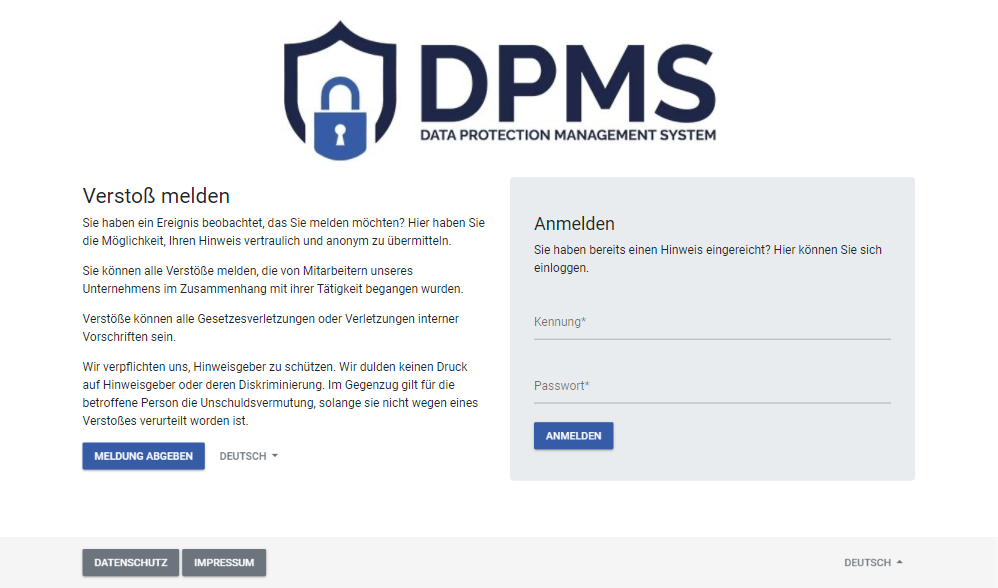Click the 'Anmelden' heading

(x=574, y=223)
